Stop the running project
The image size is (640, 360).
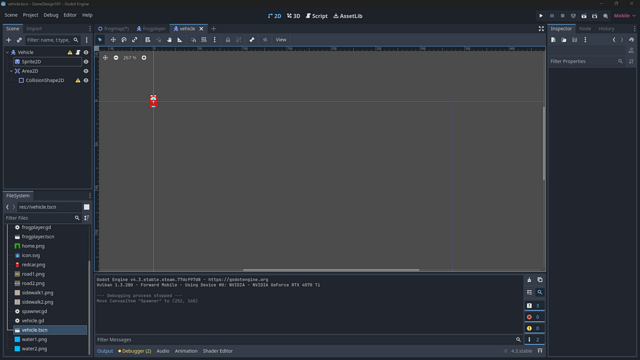coord(562,16)
